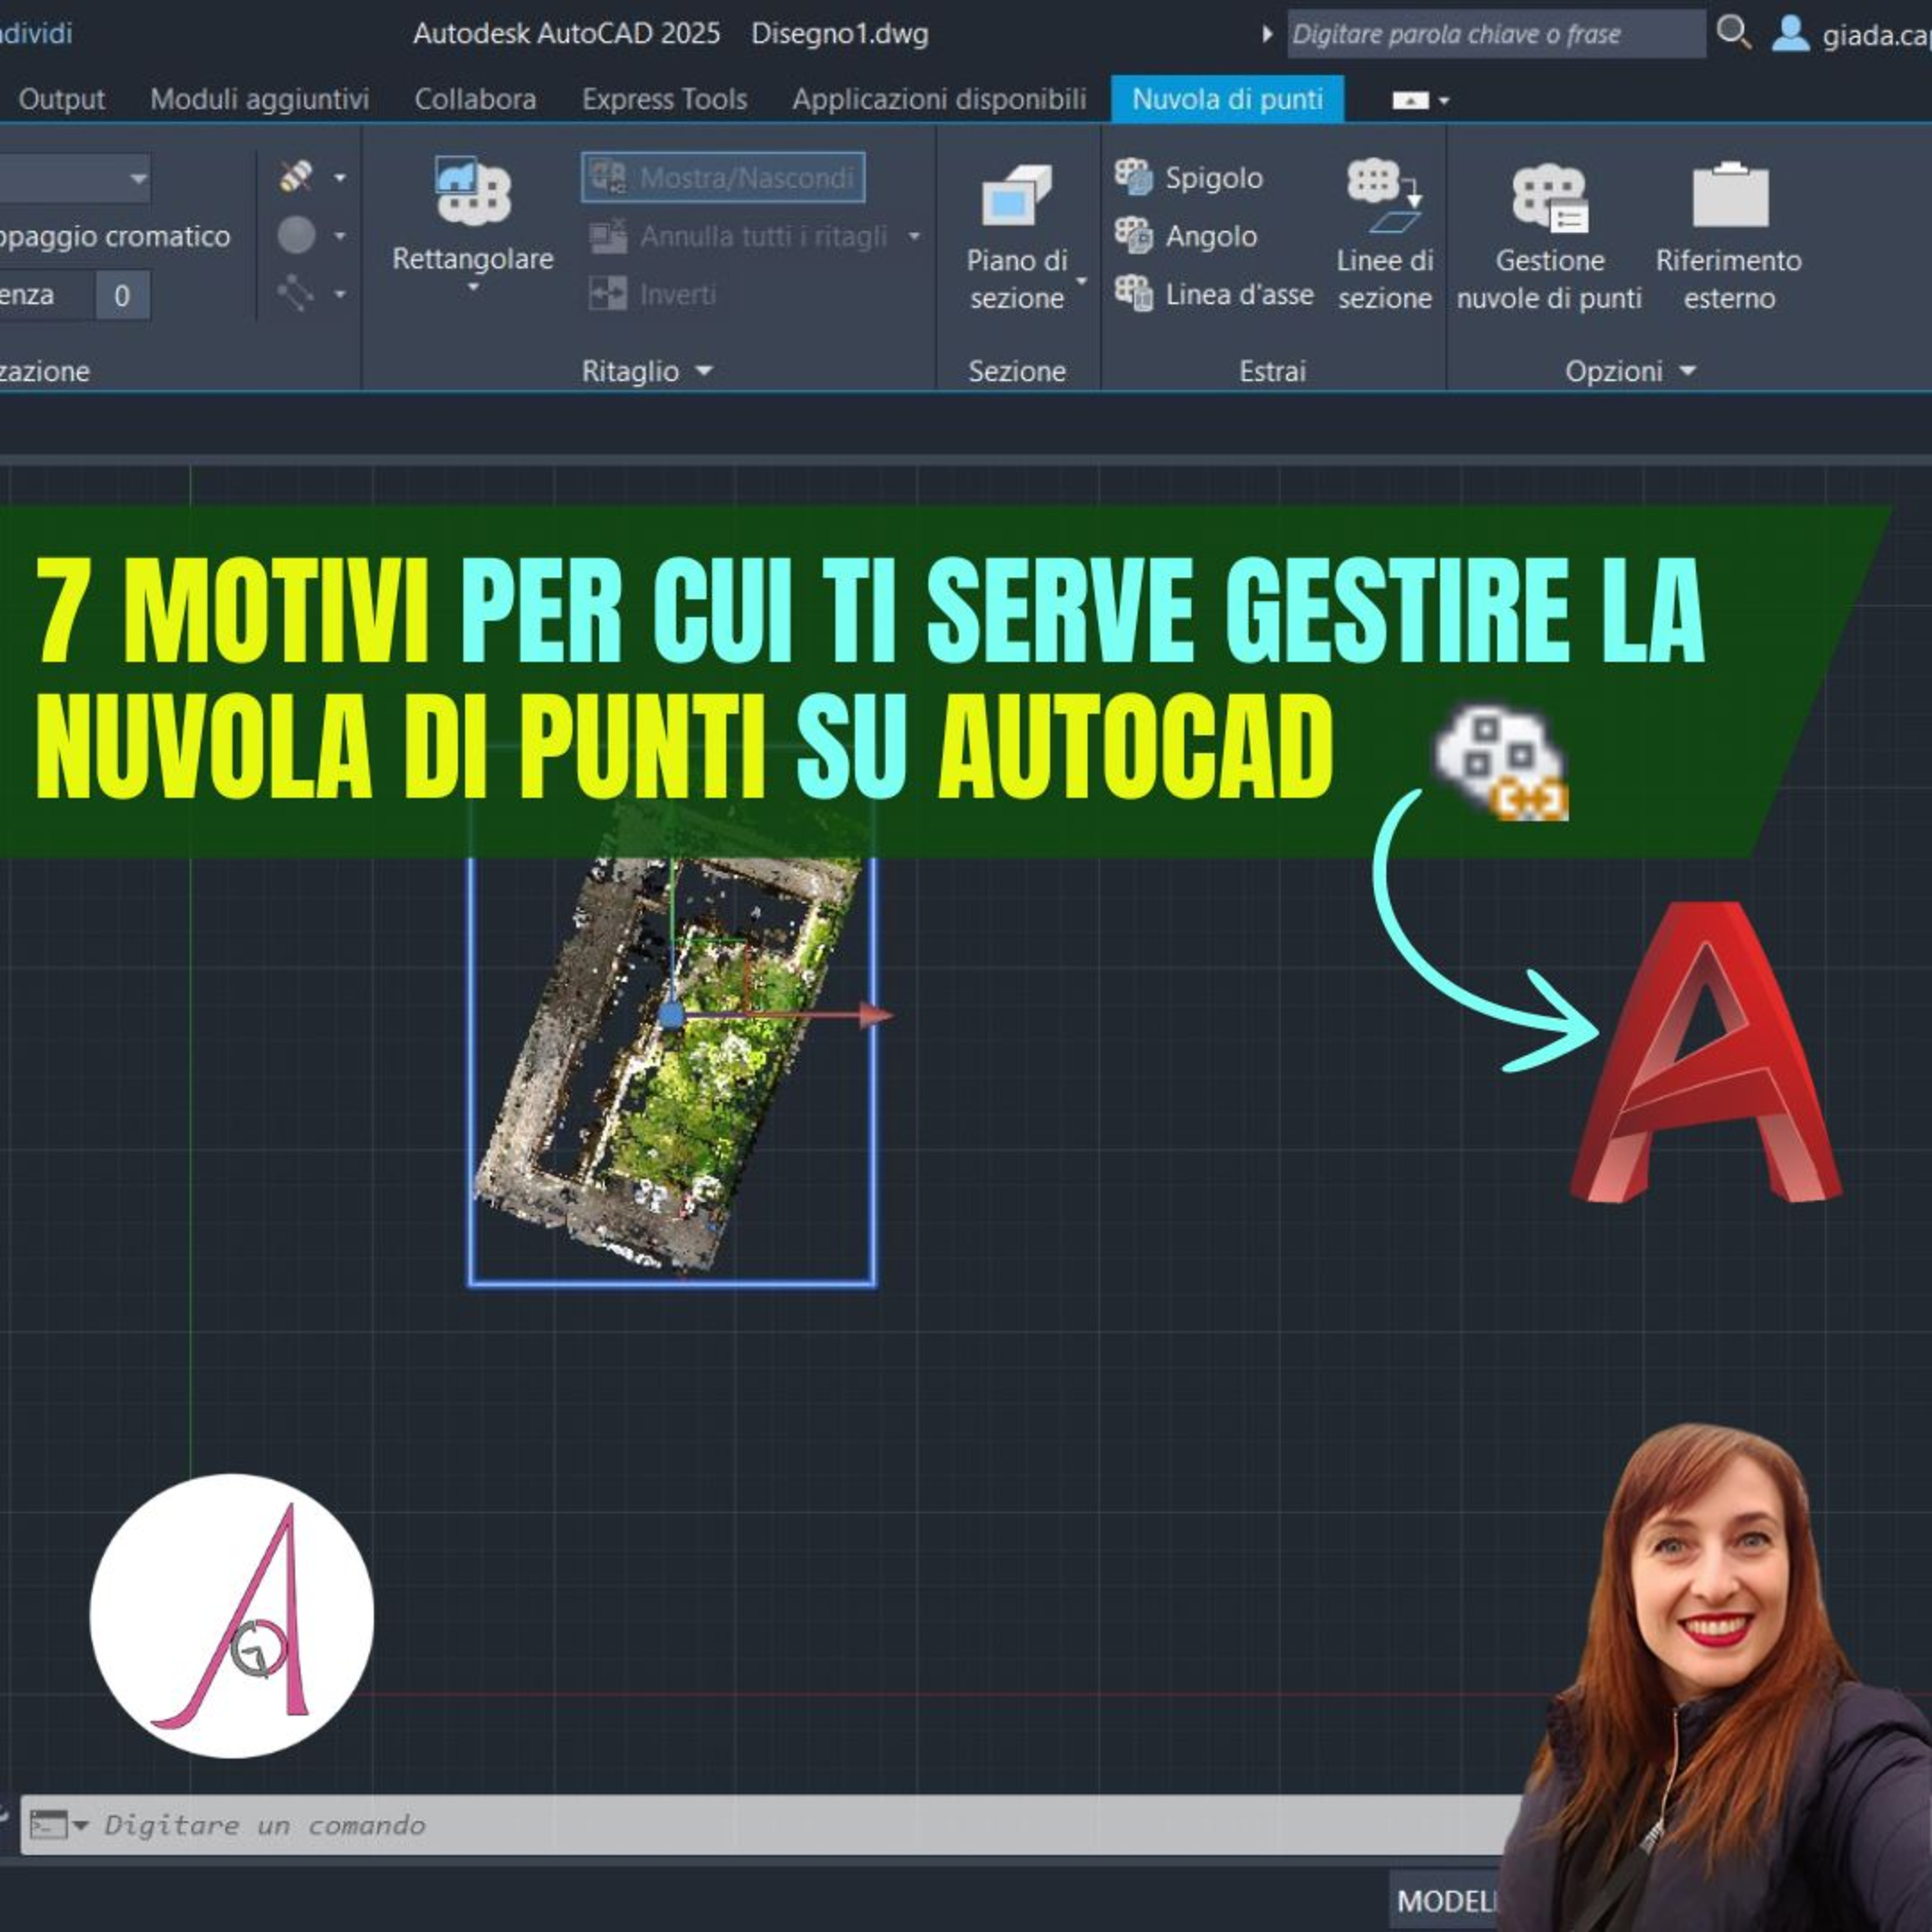Open recent commands dropdown in command line
This screenshot has width=1932, height=1932.
[80, 1825]
